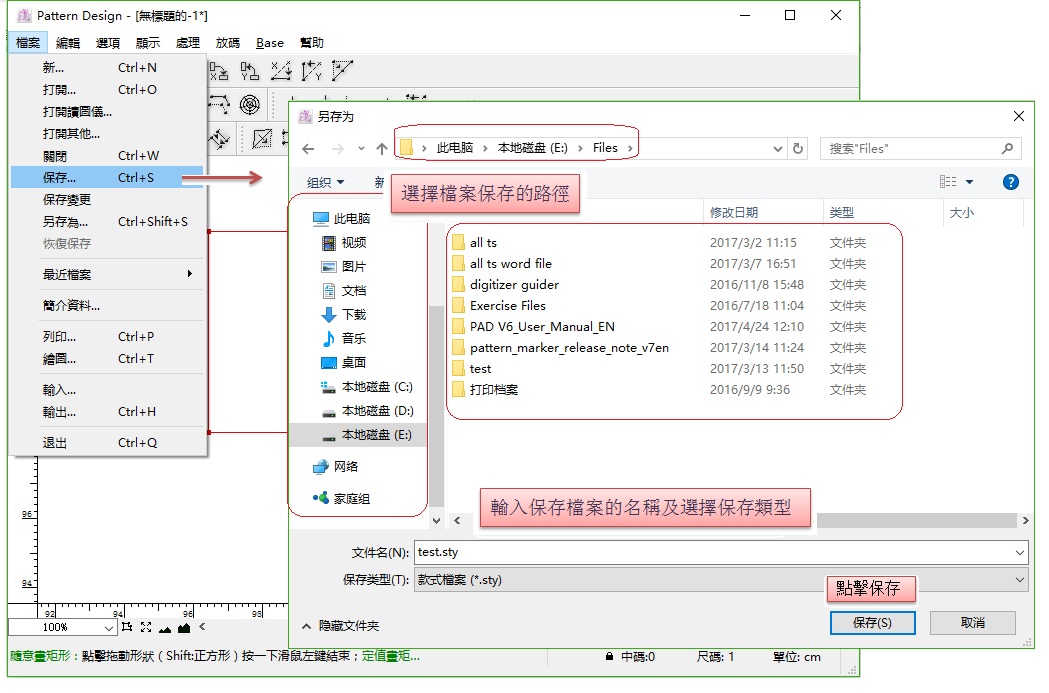Click the search magnifier icon
This screenshot has width=1049, height=693.
pos(1007,149)
